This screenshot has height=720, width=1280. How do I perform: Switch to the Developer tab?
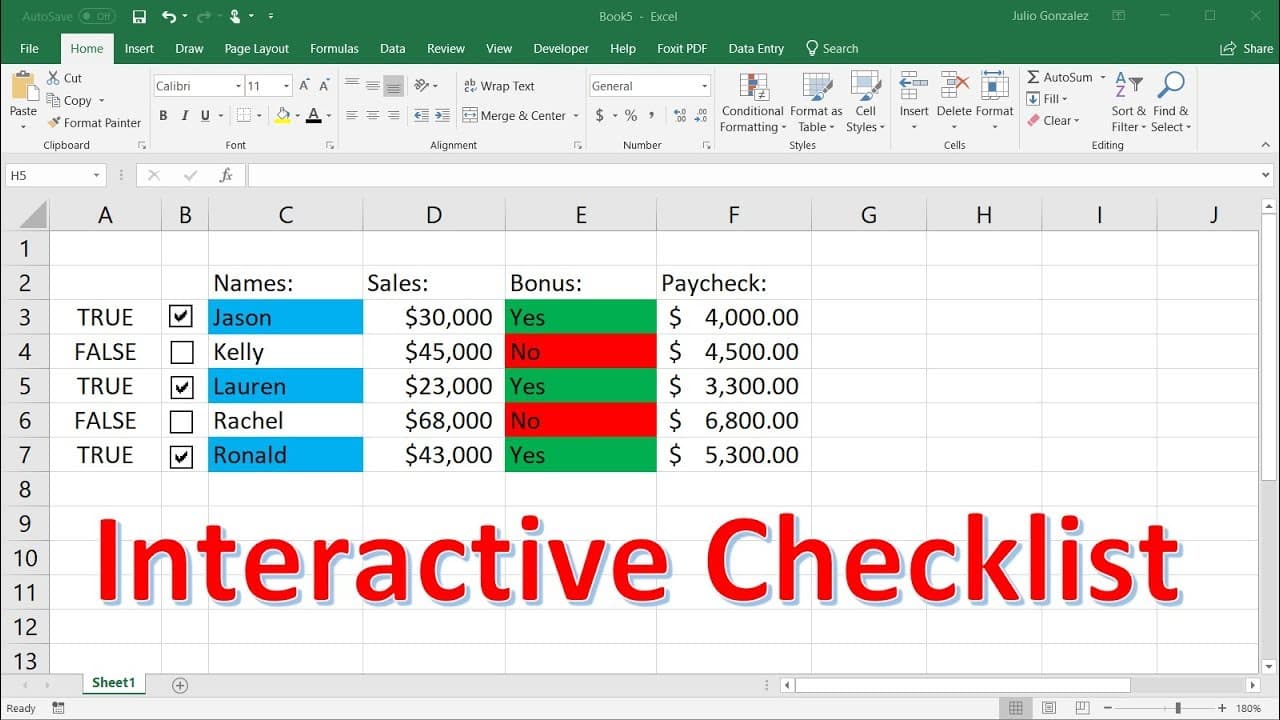pos(561,48)
